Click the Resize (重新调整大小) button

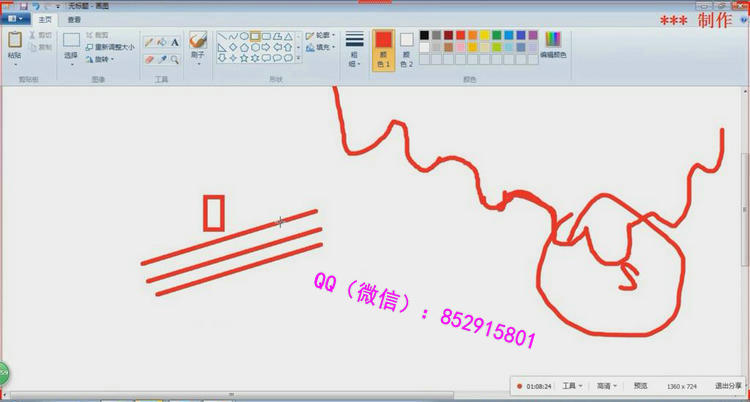pyautogui.click(x=110, y=47)
